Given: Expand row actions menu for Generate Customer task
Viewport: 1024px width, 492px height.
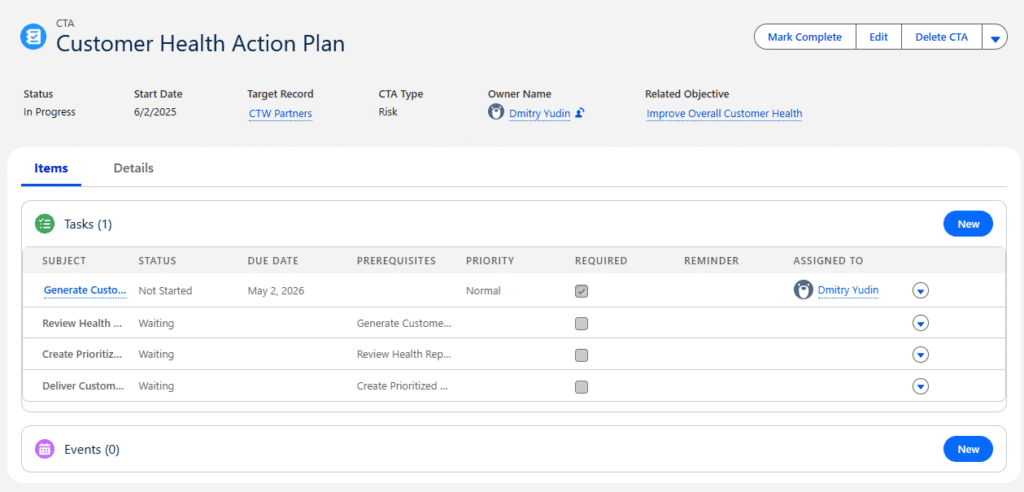Looking at the screenshot, I should [921, 291].
